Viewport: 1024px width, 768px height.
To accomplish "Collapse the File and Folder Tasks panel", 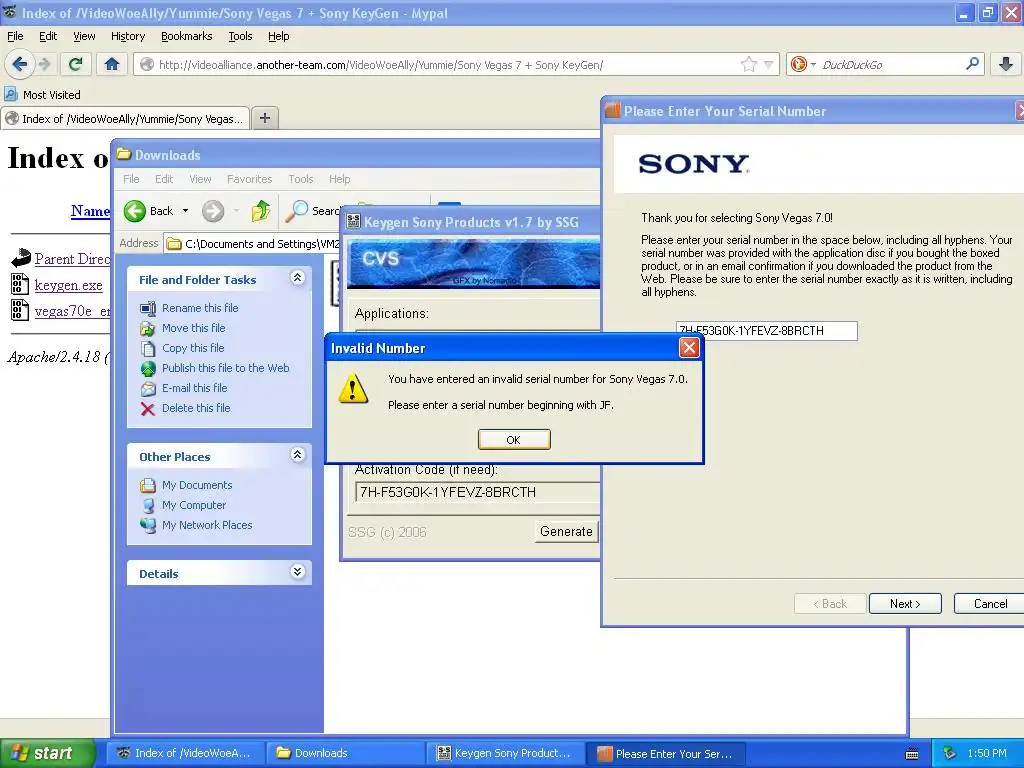I will pos(297,278).
